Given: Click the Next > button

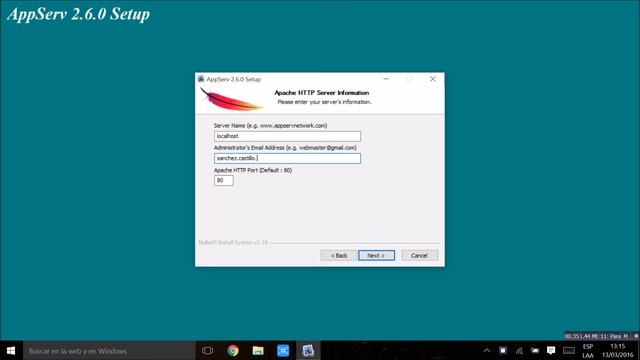Looking at the screenshot, I should (x=376, y=256).
